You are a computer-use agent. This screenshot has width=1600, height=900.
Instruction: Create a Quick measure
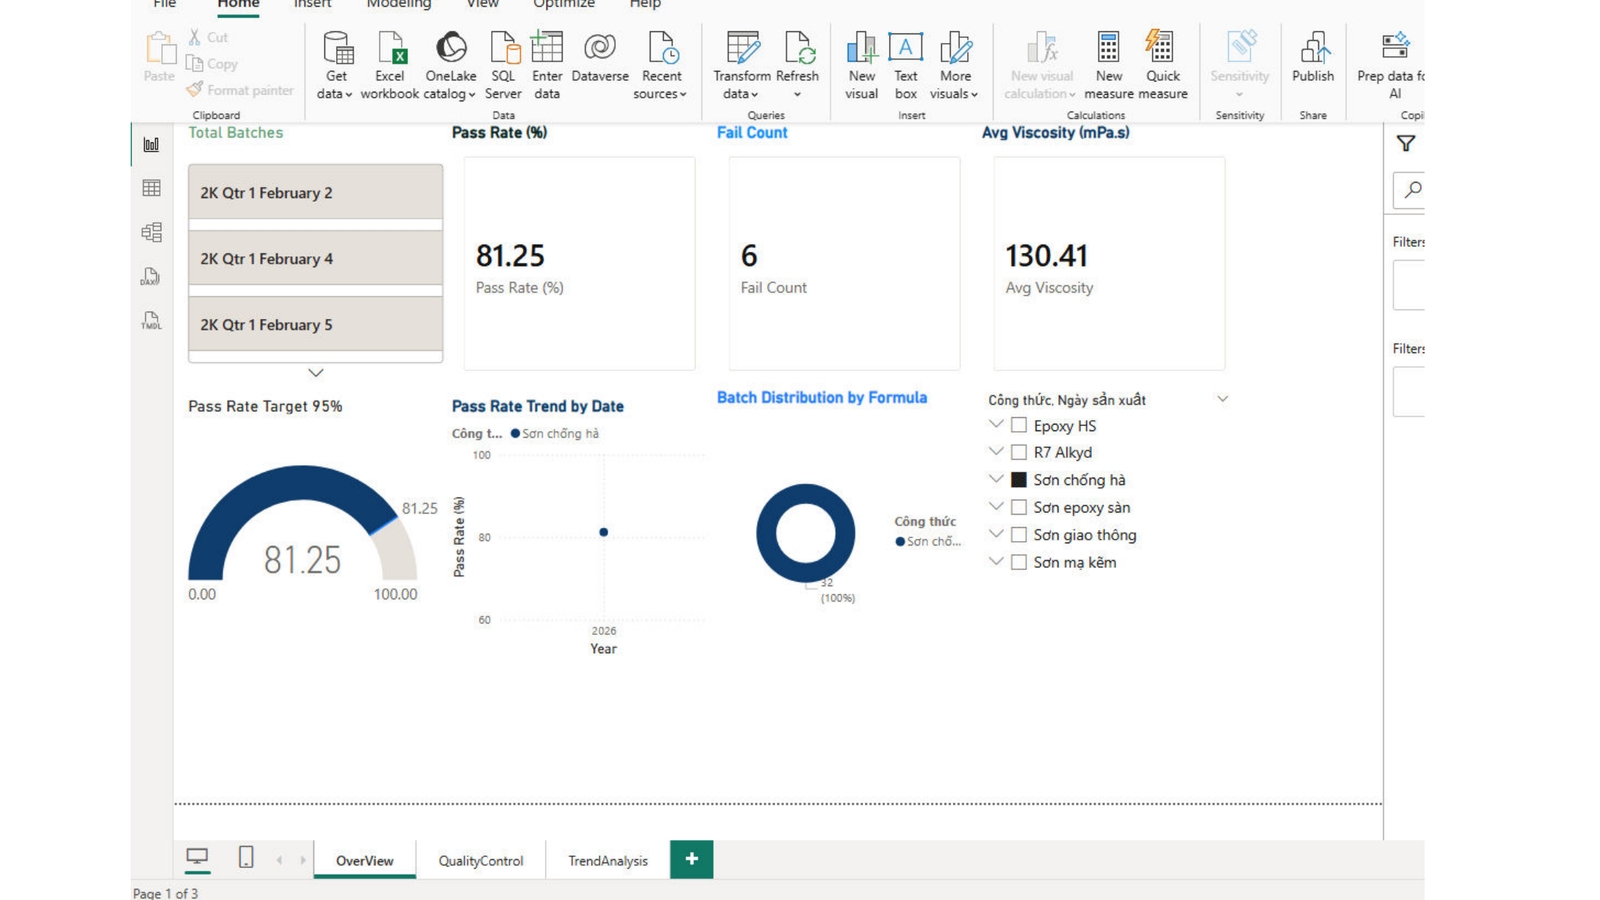[x=1163, y=65]
